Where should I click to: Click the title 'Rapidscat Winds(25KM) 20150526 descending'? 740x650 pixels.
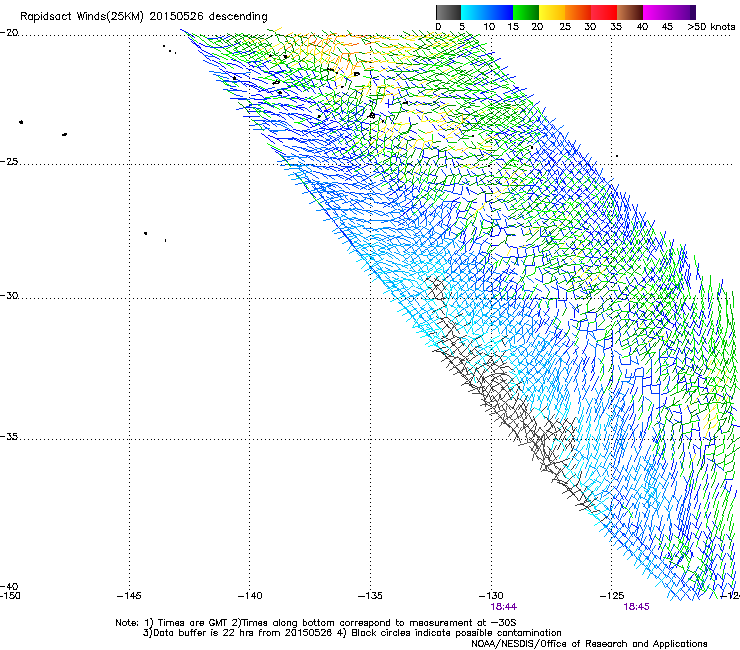[x=143, y=17]
